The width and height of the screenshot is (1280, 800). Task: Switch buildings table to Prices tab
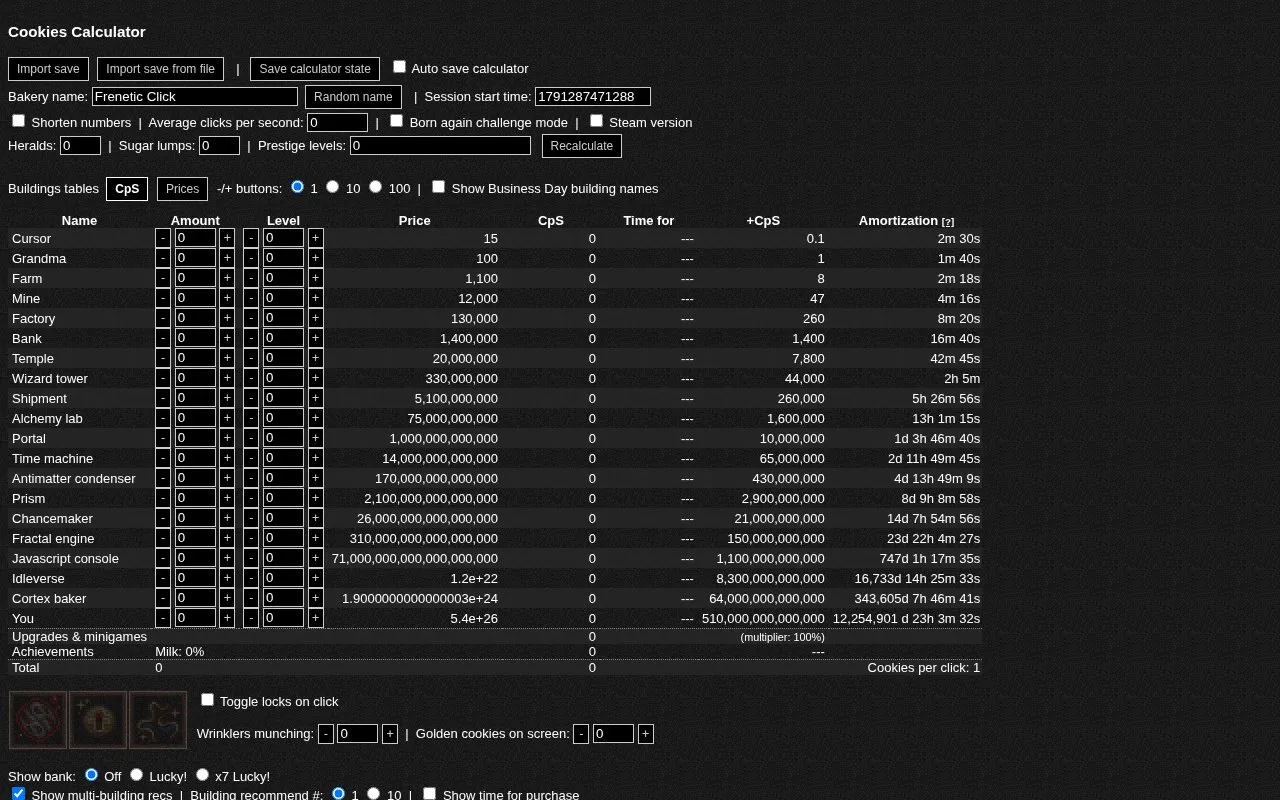coord(182,189)
